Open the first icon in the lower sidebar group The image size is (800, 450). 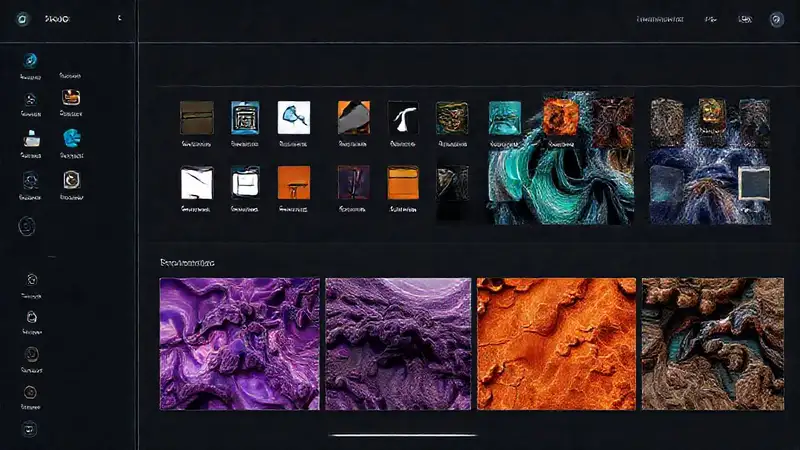32,280
